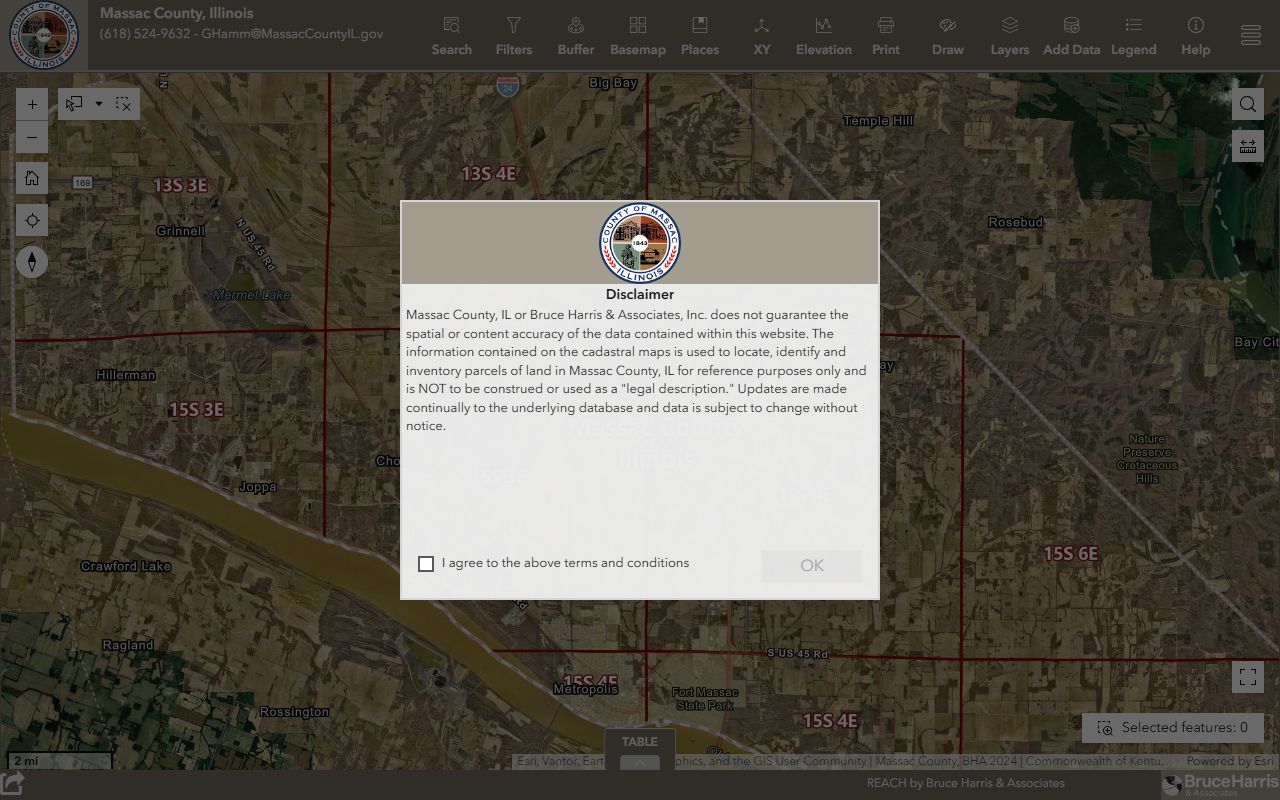Click the Temple Hill map label
1280x800 pixels.
[878, 121]
